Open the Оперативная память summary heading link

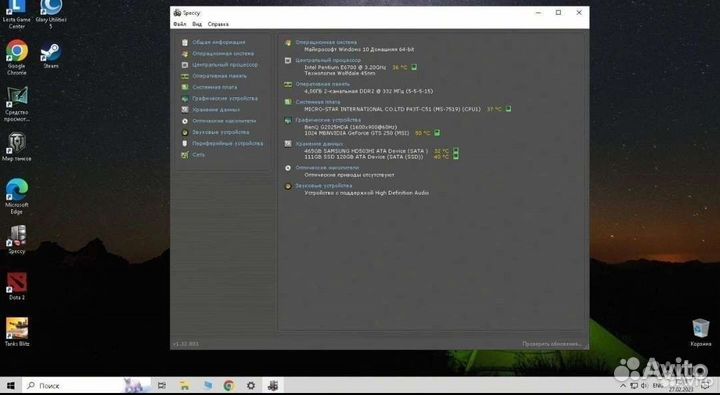[322, 85]
